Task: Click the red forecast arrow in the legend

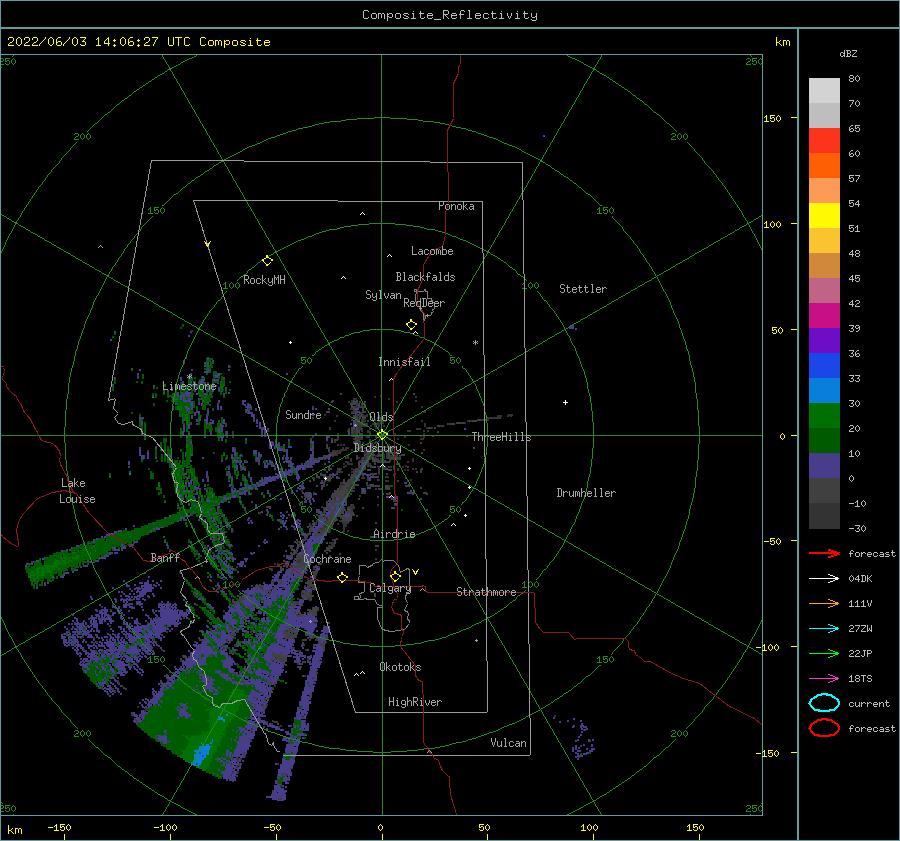Action: pos(824,553)
